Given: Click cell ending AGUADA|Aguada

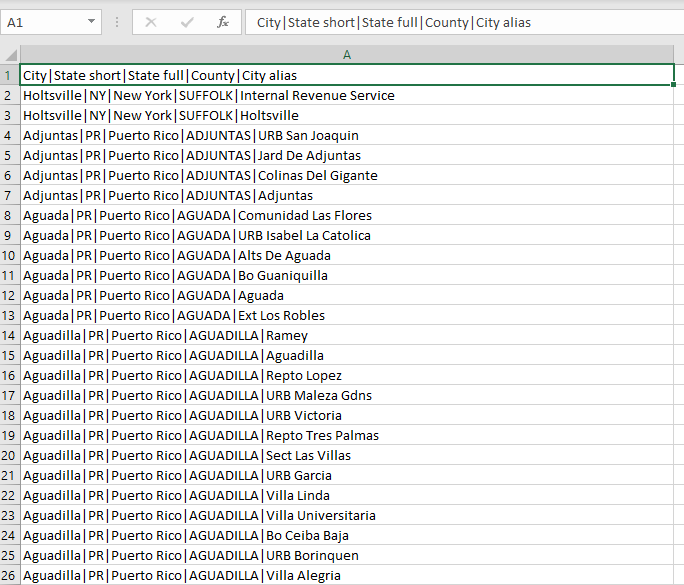Looking at the screenshot, I should pos(347,295).
